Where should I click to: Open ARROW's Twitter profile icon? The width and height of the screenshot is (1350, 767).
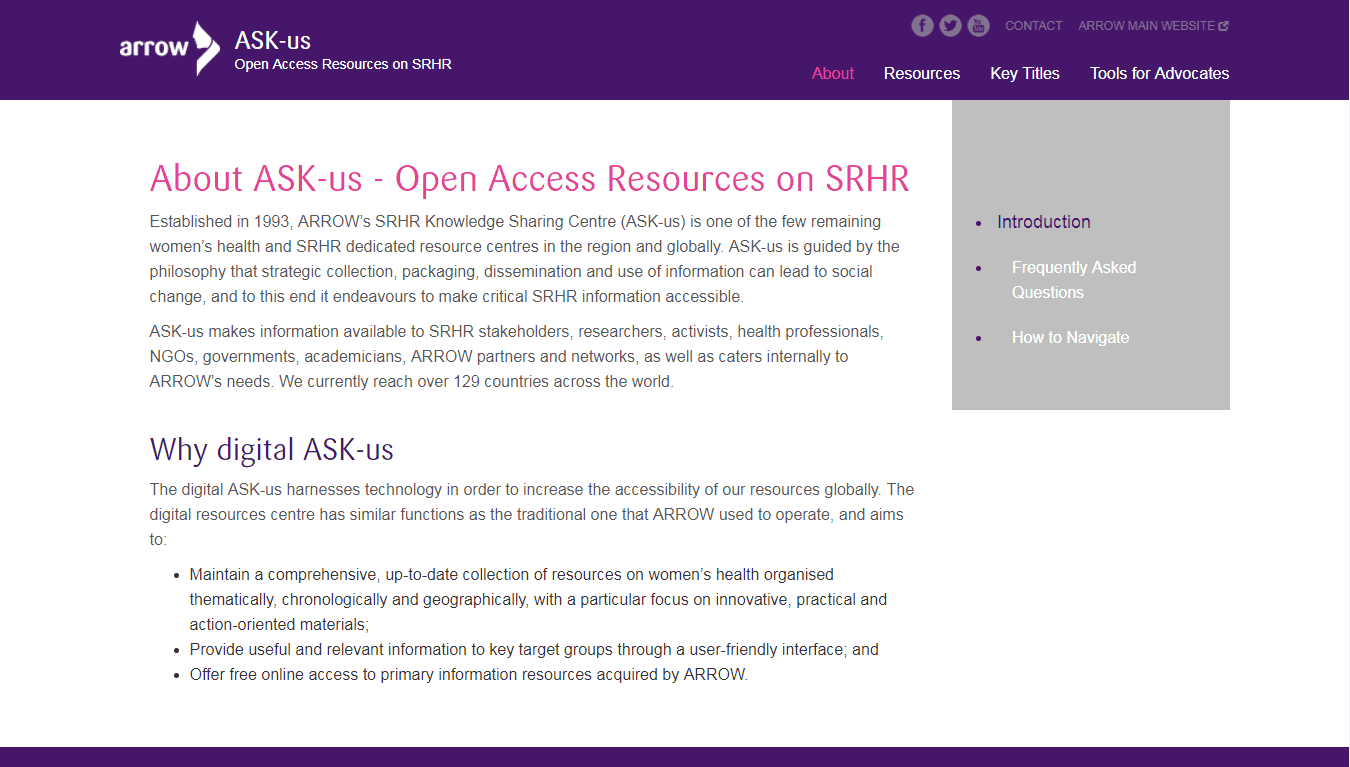click(950, 26)
